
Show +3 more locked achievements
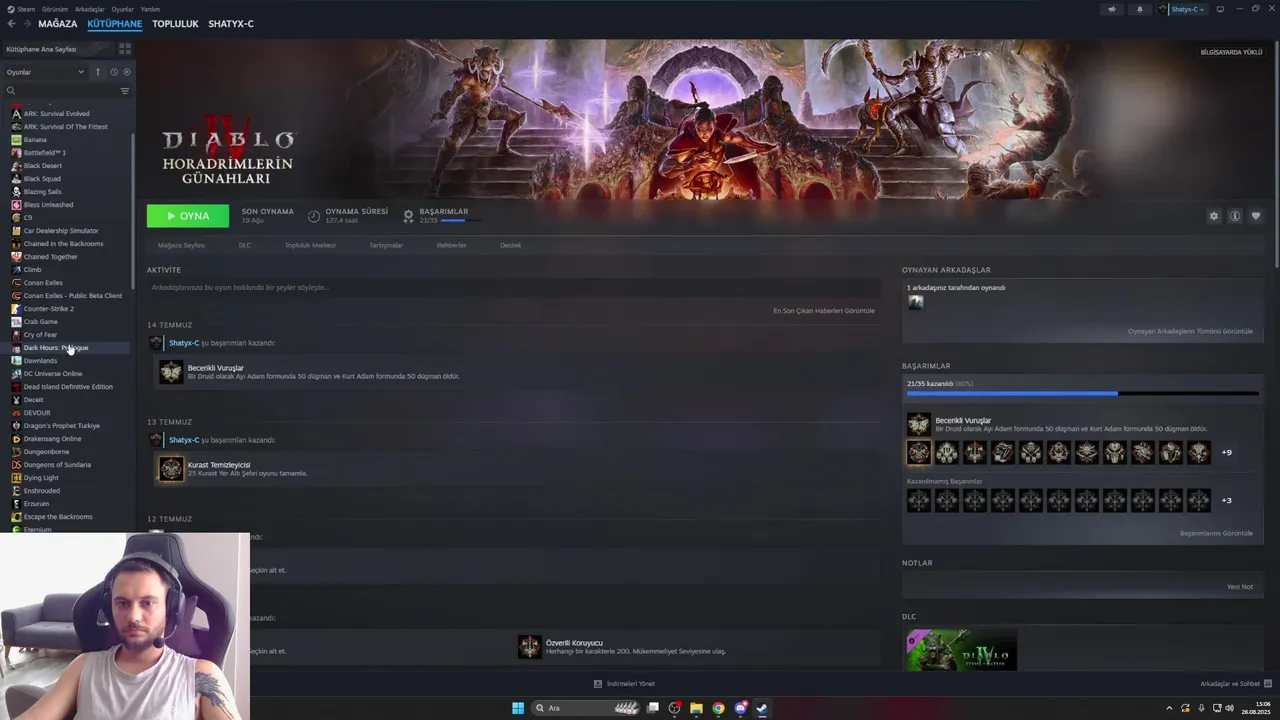pos(1227,500)
